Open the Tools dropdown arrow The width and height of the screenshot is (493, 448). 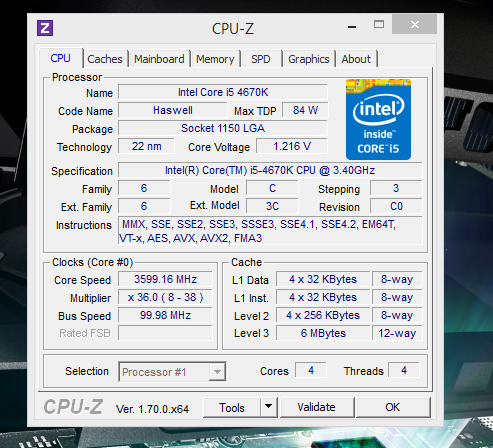(269, 407)
